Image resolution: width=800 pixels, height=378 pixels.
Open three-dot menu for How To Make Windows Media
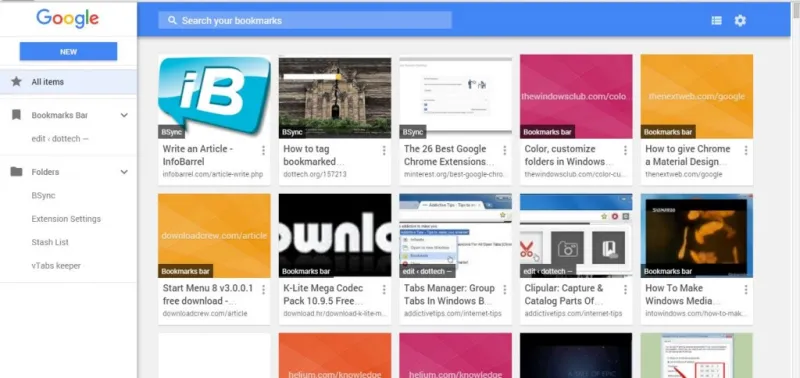tap(745, 289)
